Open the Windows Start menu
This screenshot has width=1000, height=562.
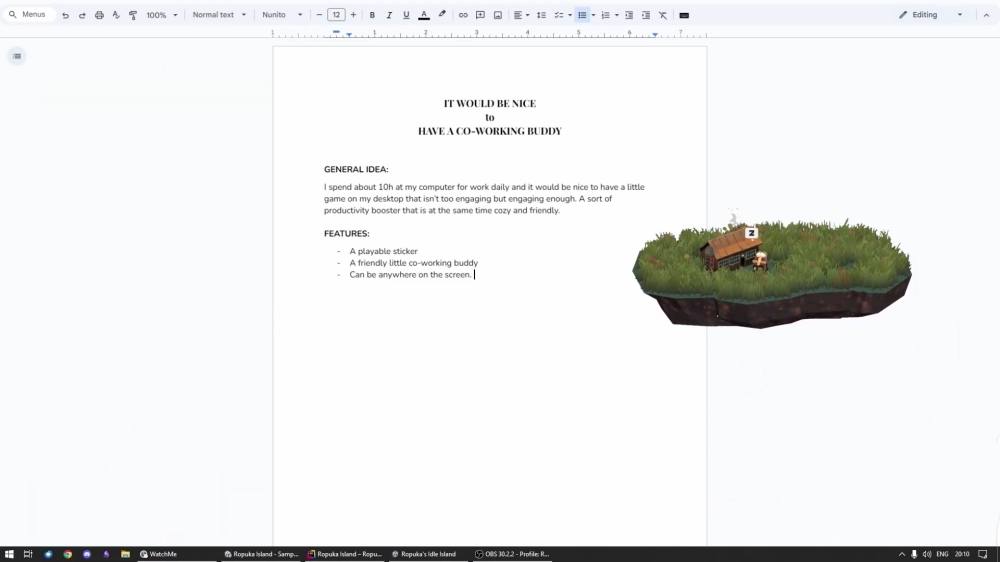(9, 554)
